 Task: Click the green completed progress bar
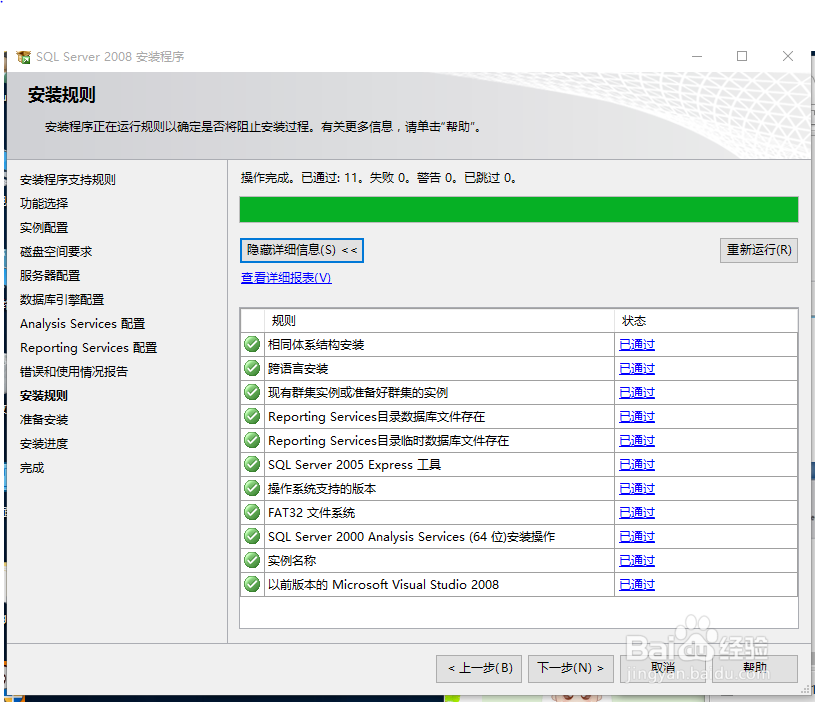pos(518,209)
